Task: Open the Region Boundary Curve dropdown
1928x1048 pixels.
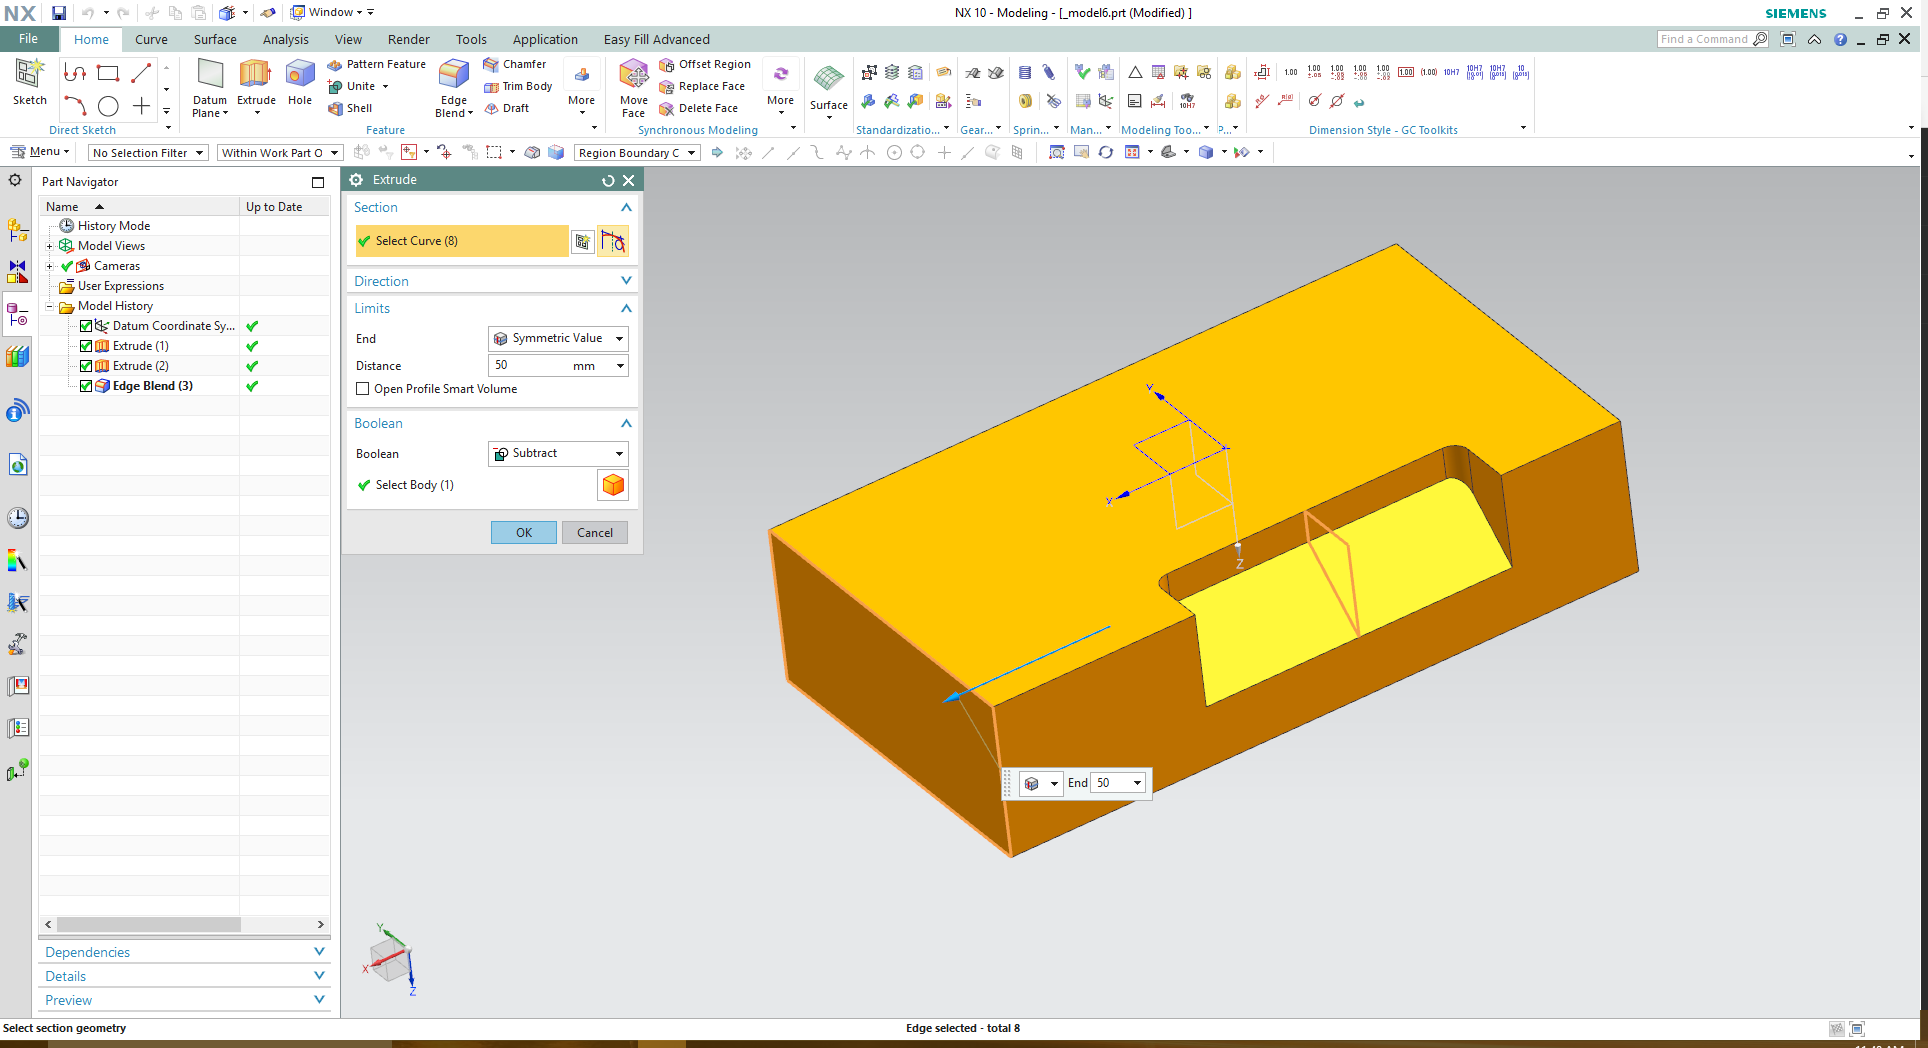Action: 636,153
